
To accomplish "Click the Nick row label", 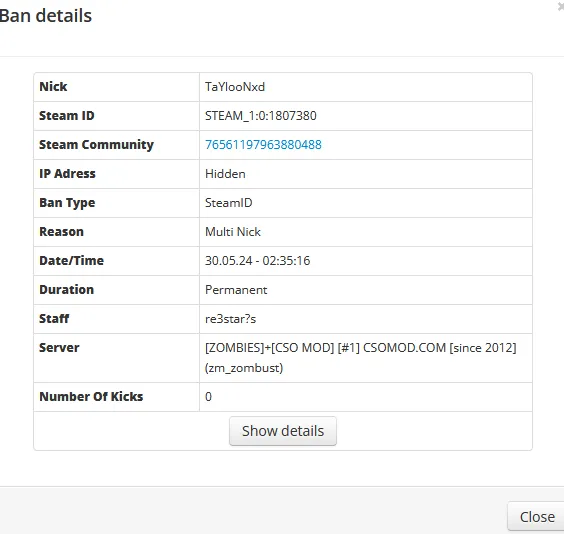I will (x=53, y=87).
